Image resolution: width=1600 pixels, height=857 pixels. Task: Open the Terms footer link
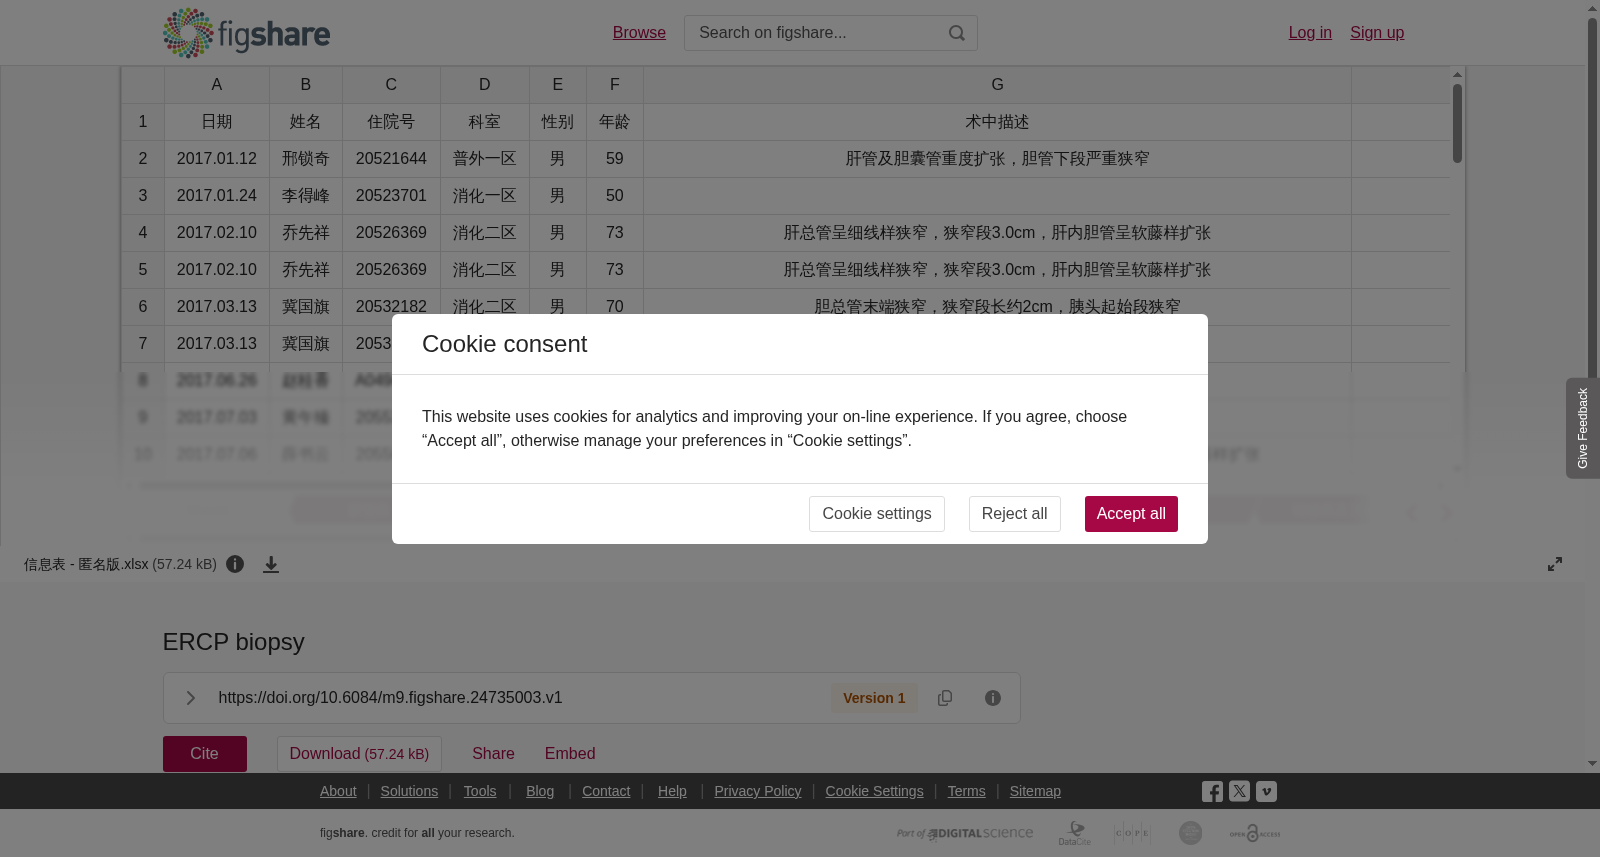(966, 791)
